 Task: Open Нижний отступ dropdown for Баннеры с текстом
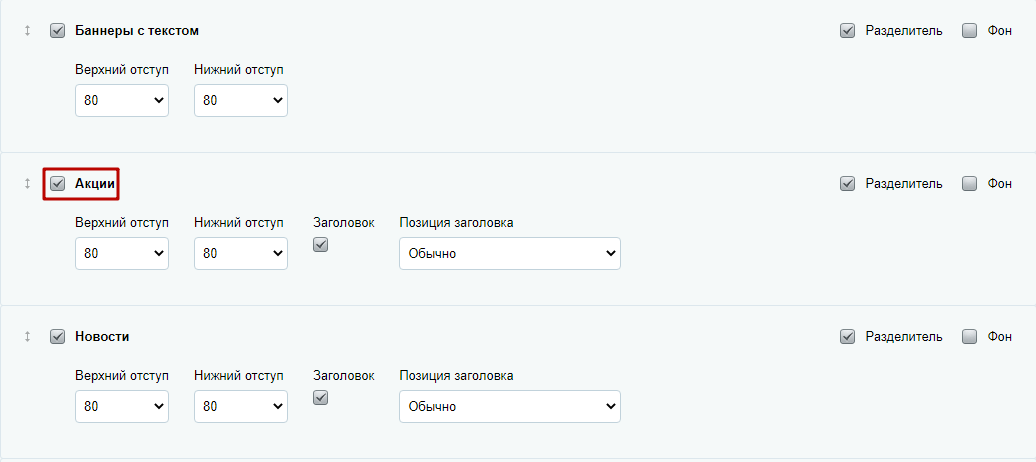[x=241, y=100]
